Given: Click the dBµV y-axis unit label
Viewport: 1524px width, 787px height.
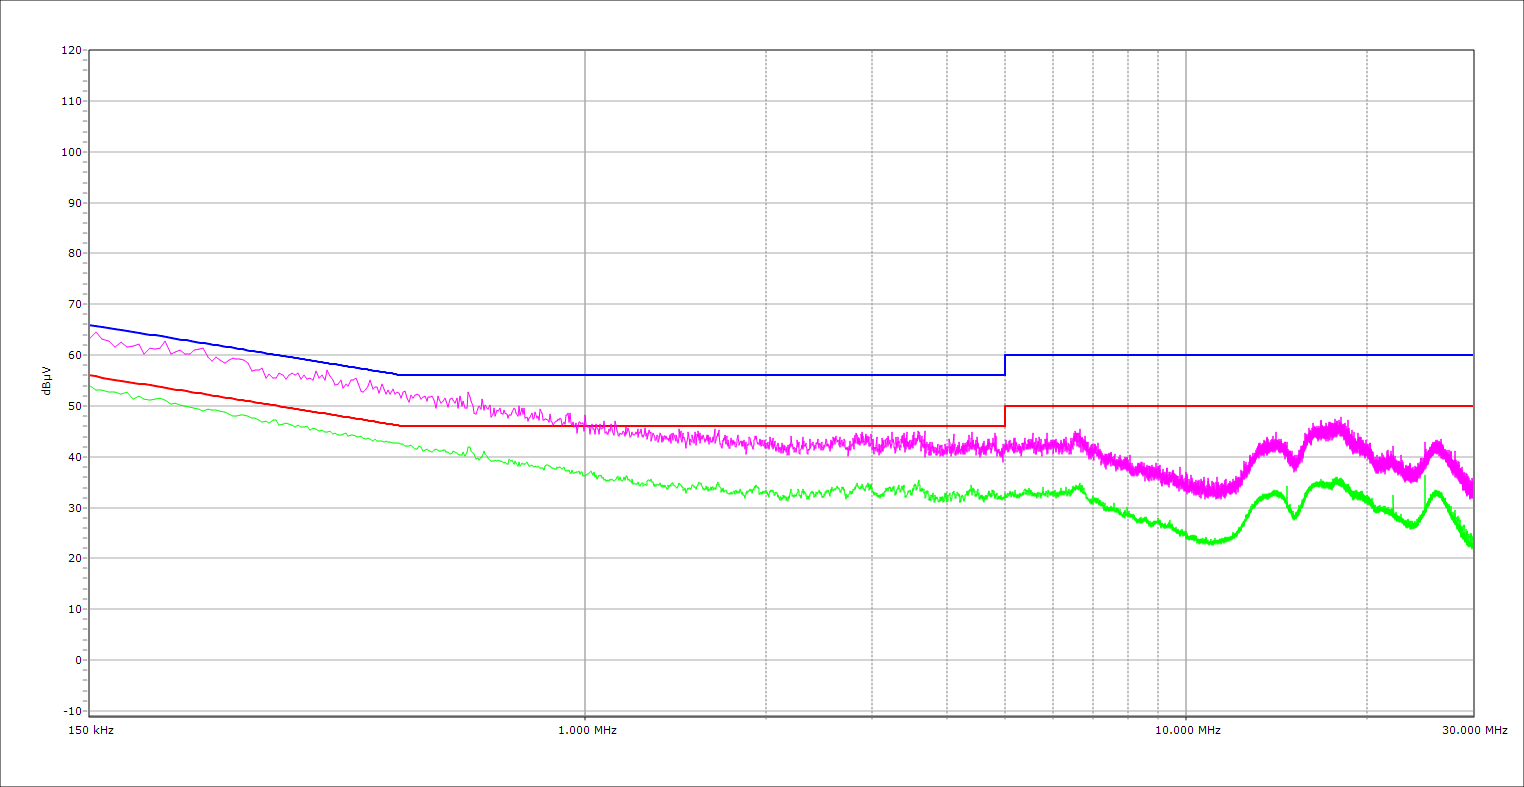Looking at the screenshot, I should tap(47, 380).
